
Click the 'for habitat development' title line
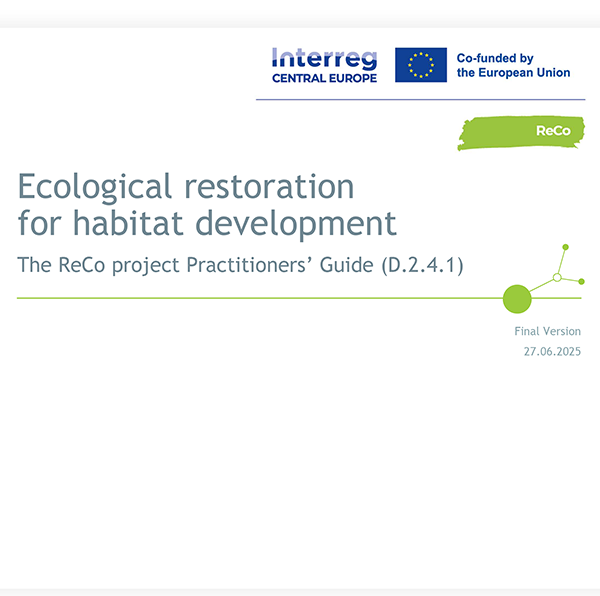tap(207, 223)
